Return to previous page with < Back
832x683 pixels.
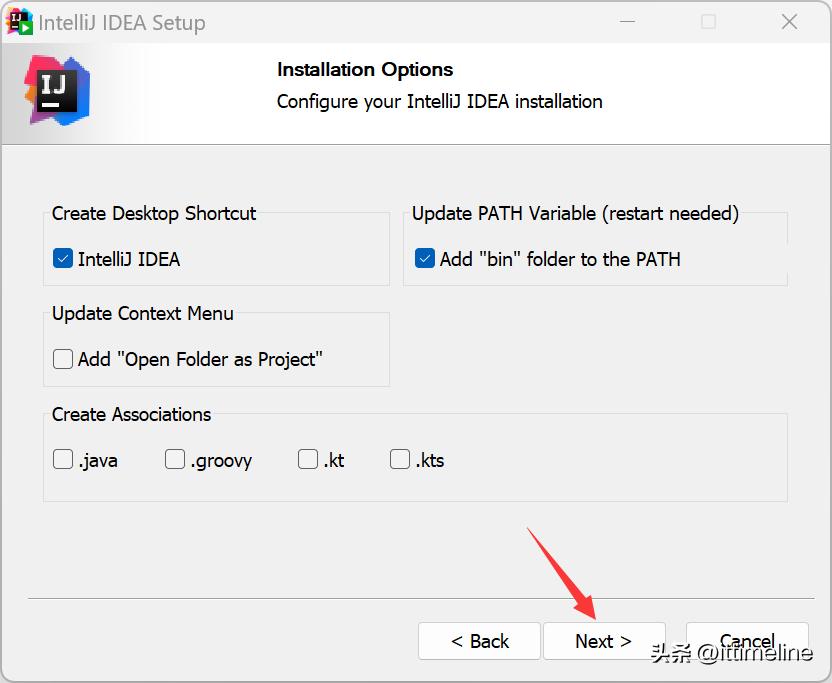(479, 641)
